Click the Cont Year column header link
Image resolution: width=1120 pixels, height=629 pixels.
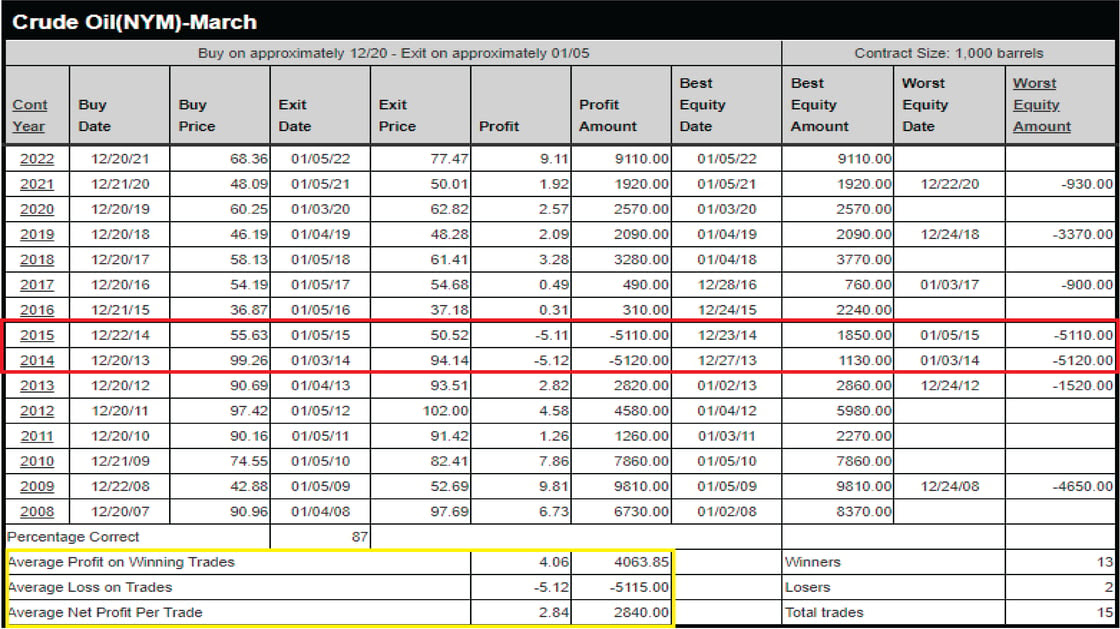(x=30, y=115)
